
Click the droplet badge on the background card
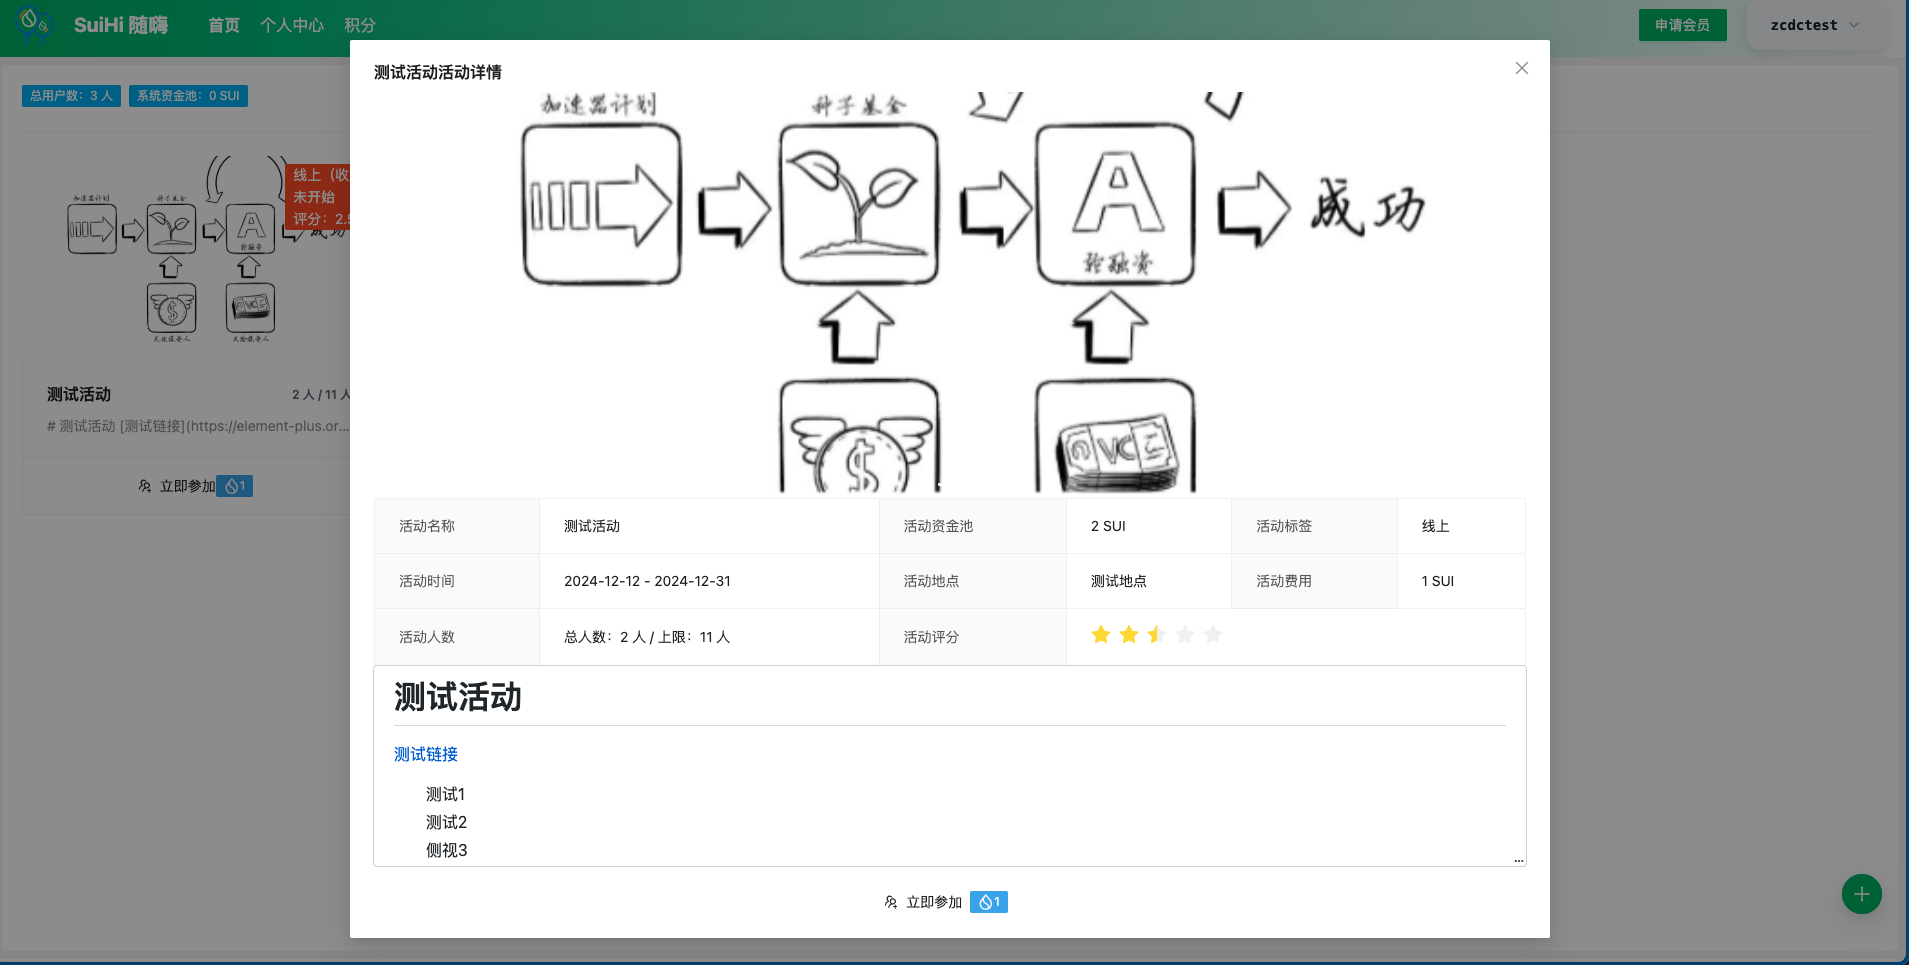click(x=235, y=486)
